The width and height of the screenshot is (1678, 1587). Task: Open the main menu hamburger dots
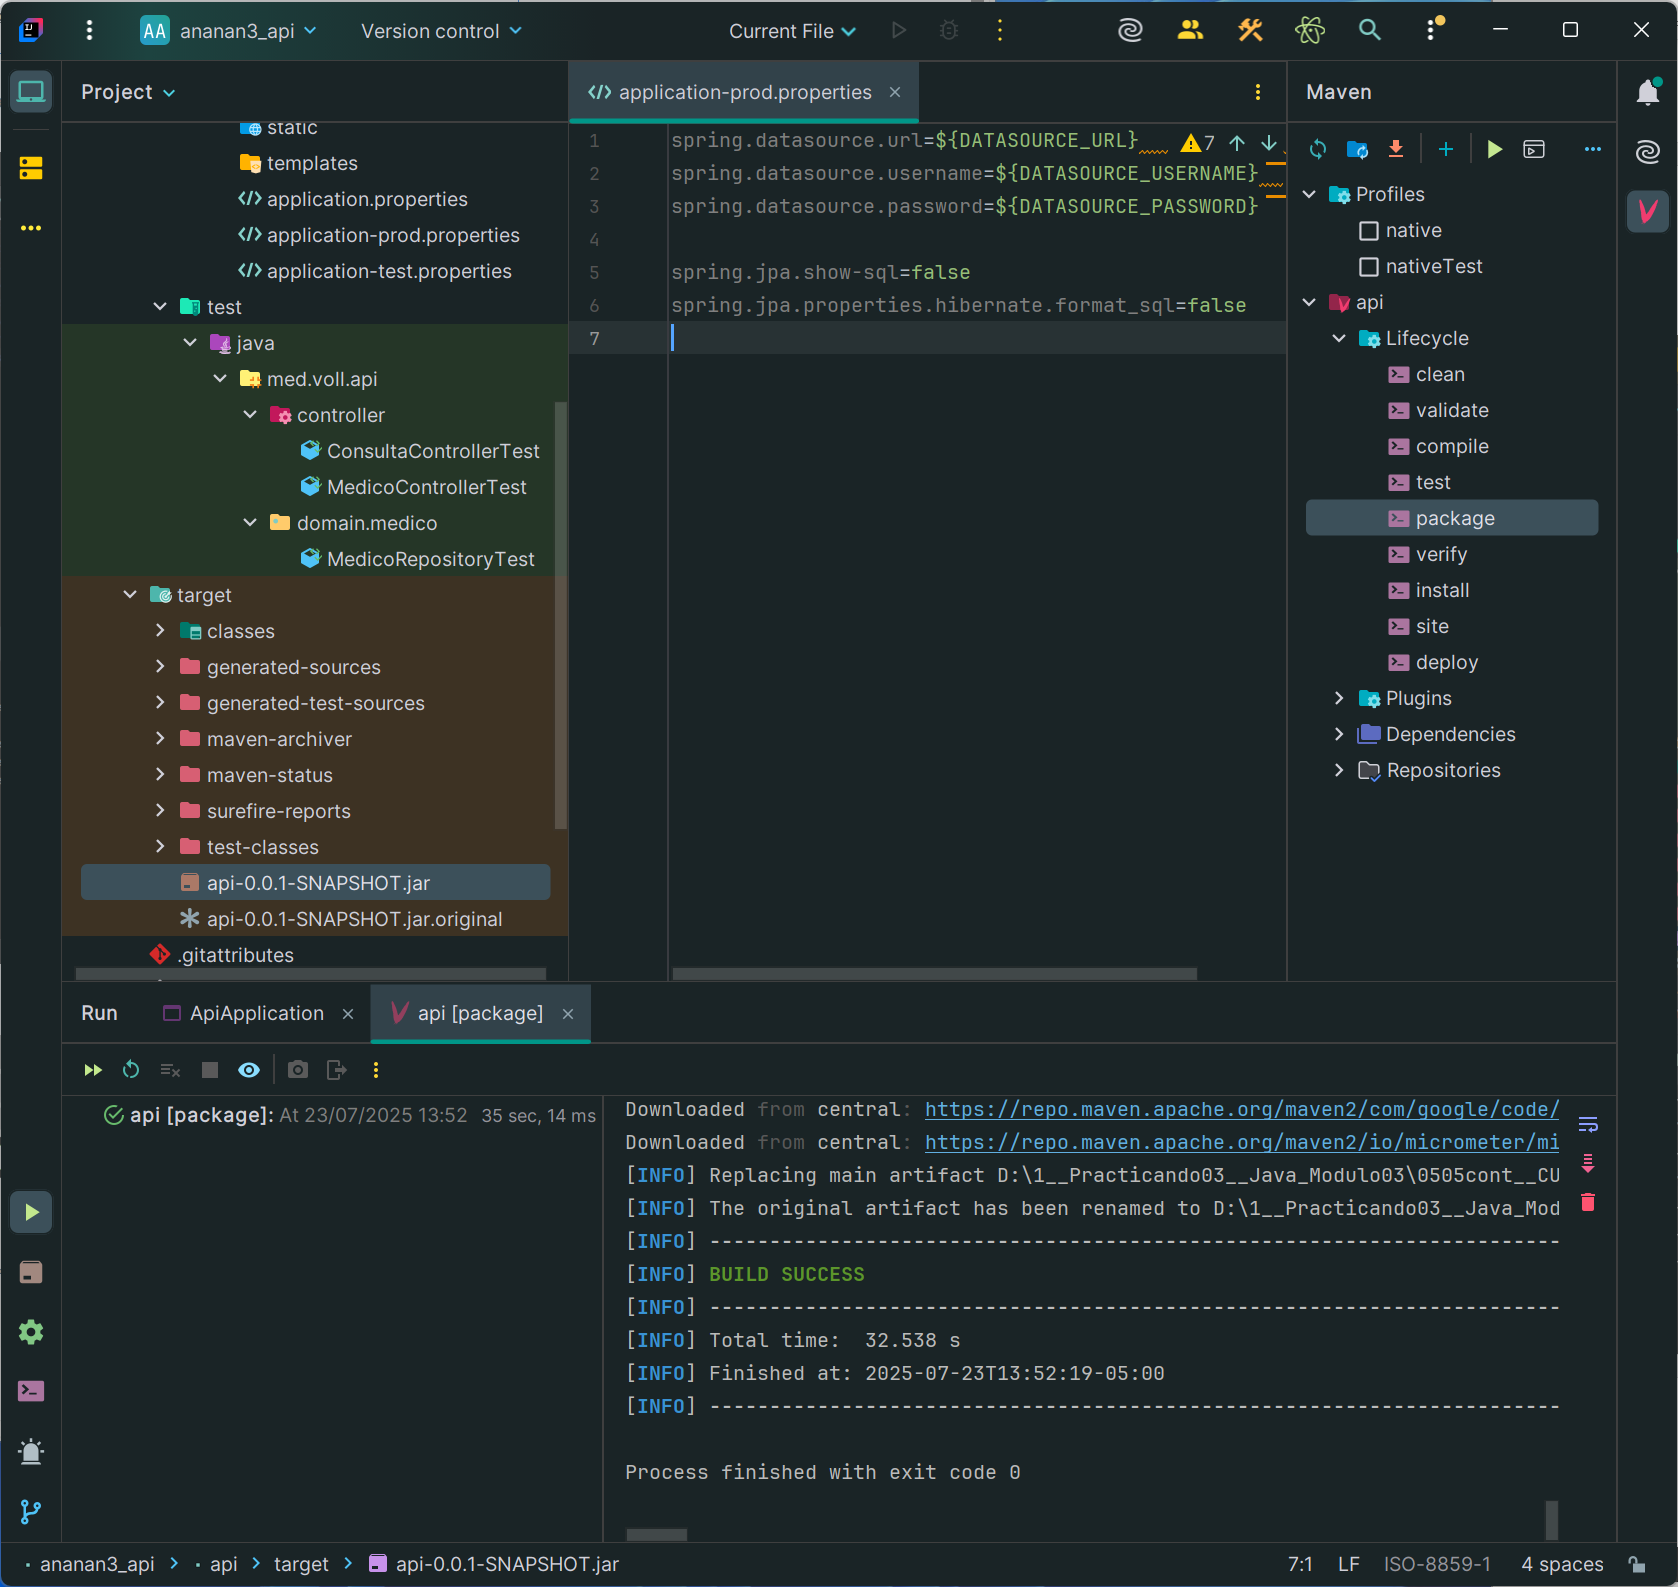90,31
